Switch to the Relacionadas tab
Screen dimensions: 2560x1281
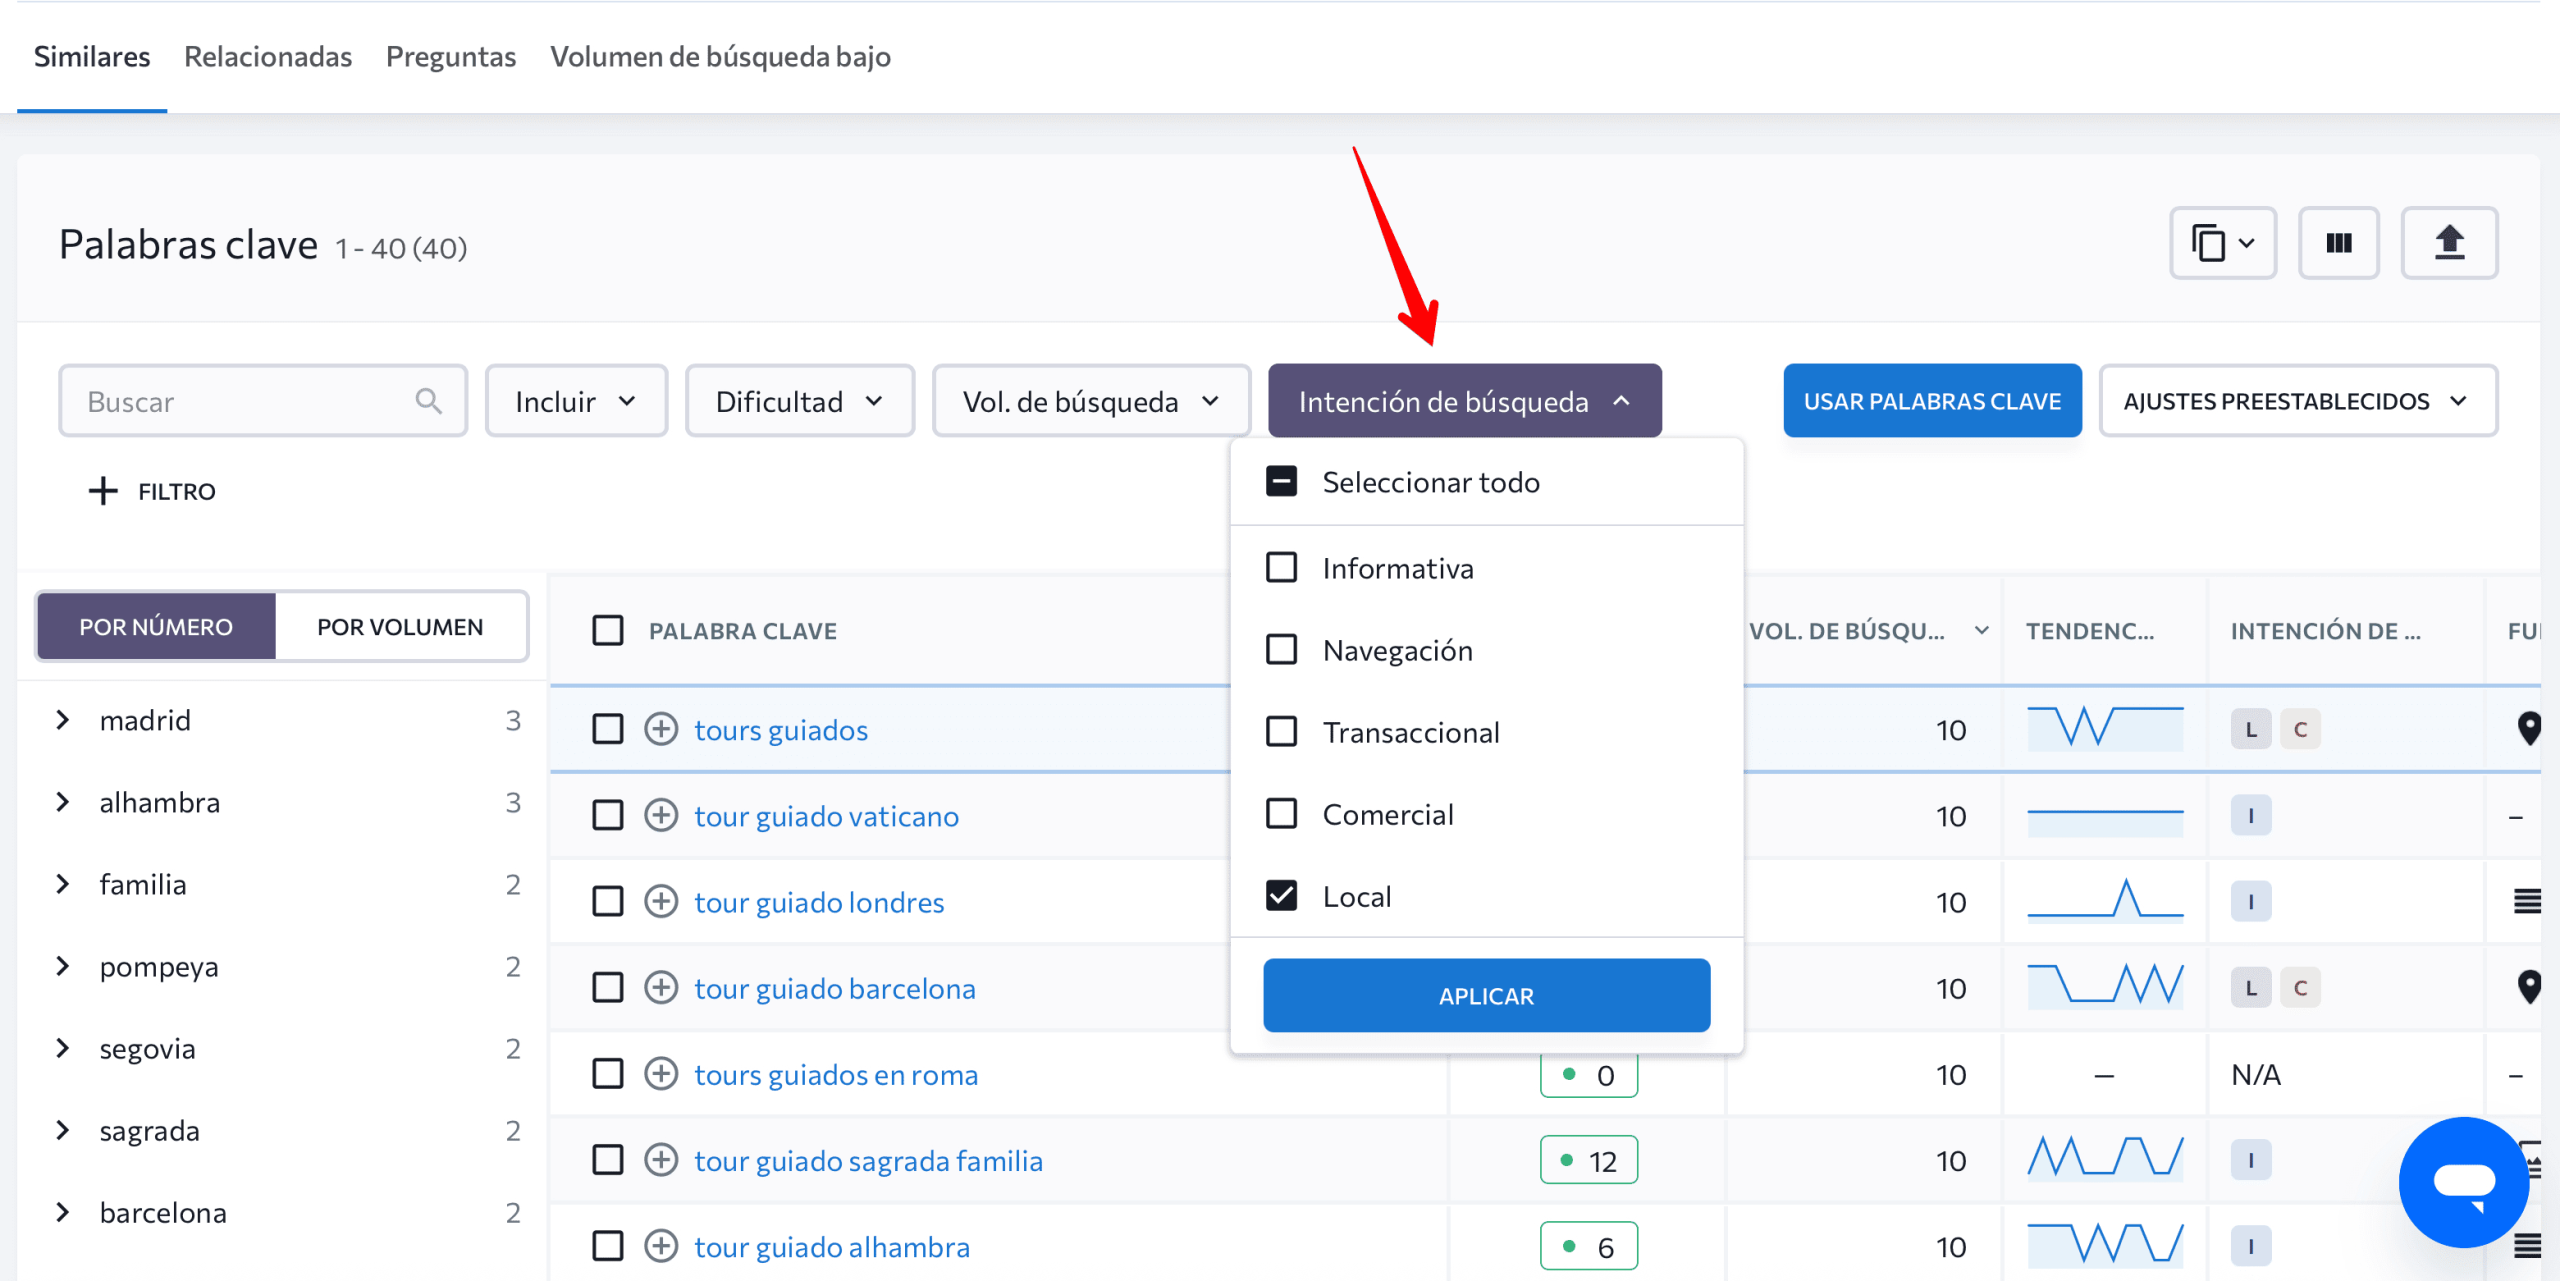[268, 57]
